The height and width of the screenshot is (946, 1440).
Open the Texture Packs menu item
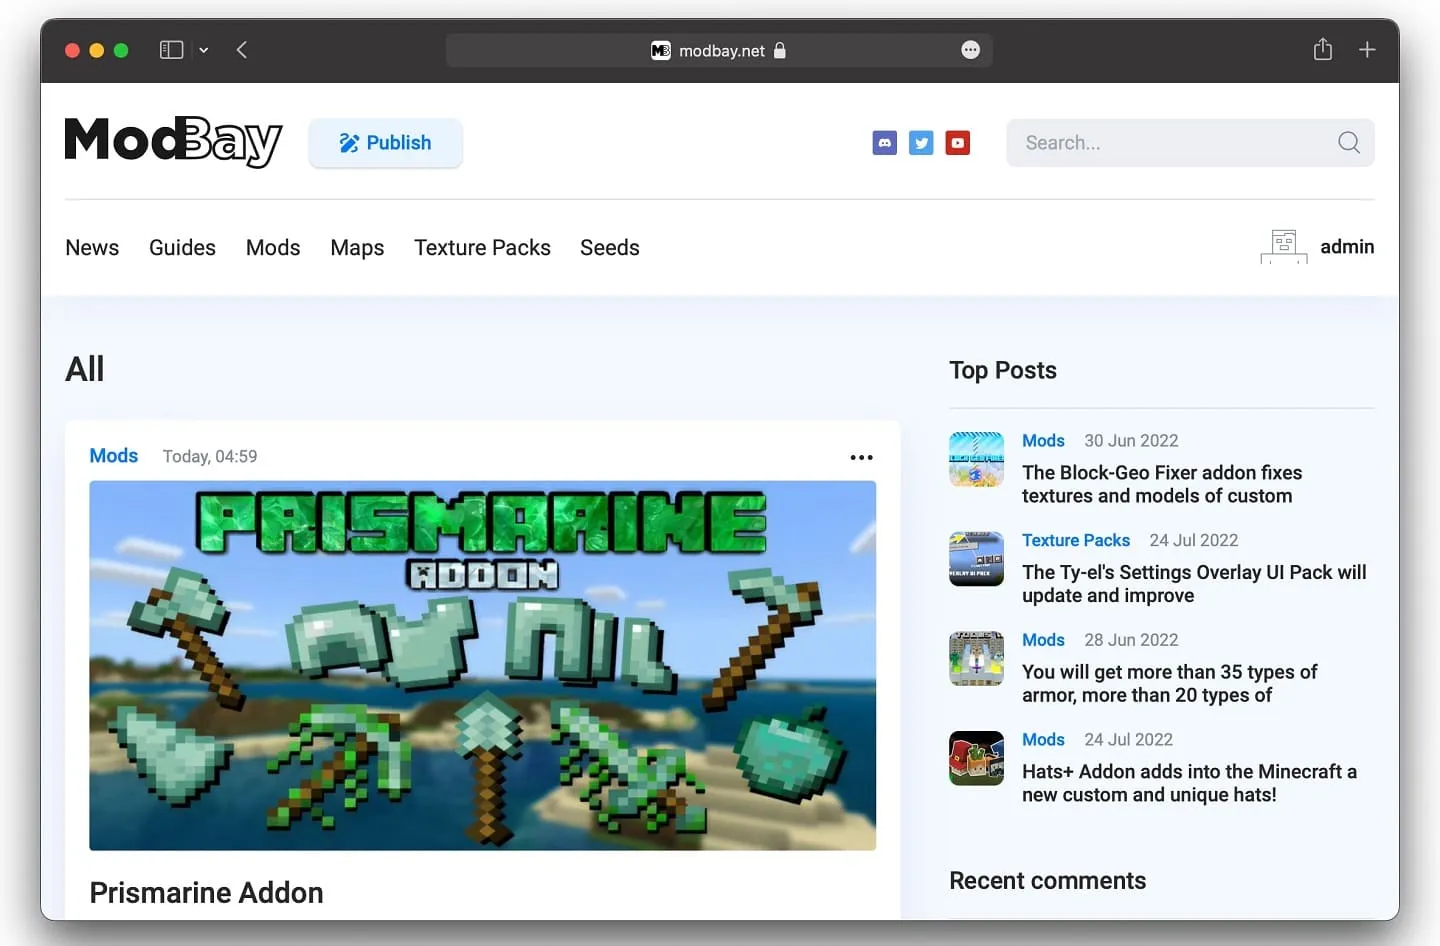(x=482, y=247)
